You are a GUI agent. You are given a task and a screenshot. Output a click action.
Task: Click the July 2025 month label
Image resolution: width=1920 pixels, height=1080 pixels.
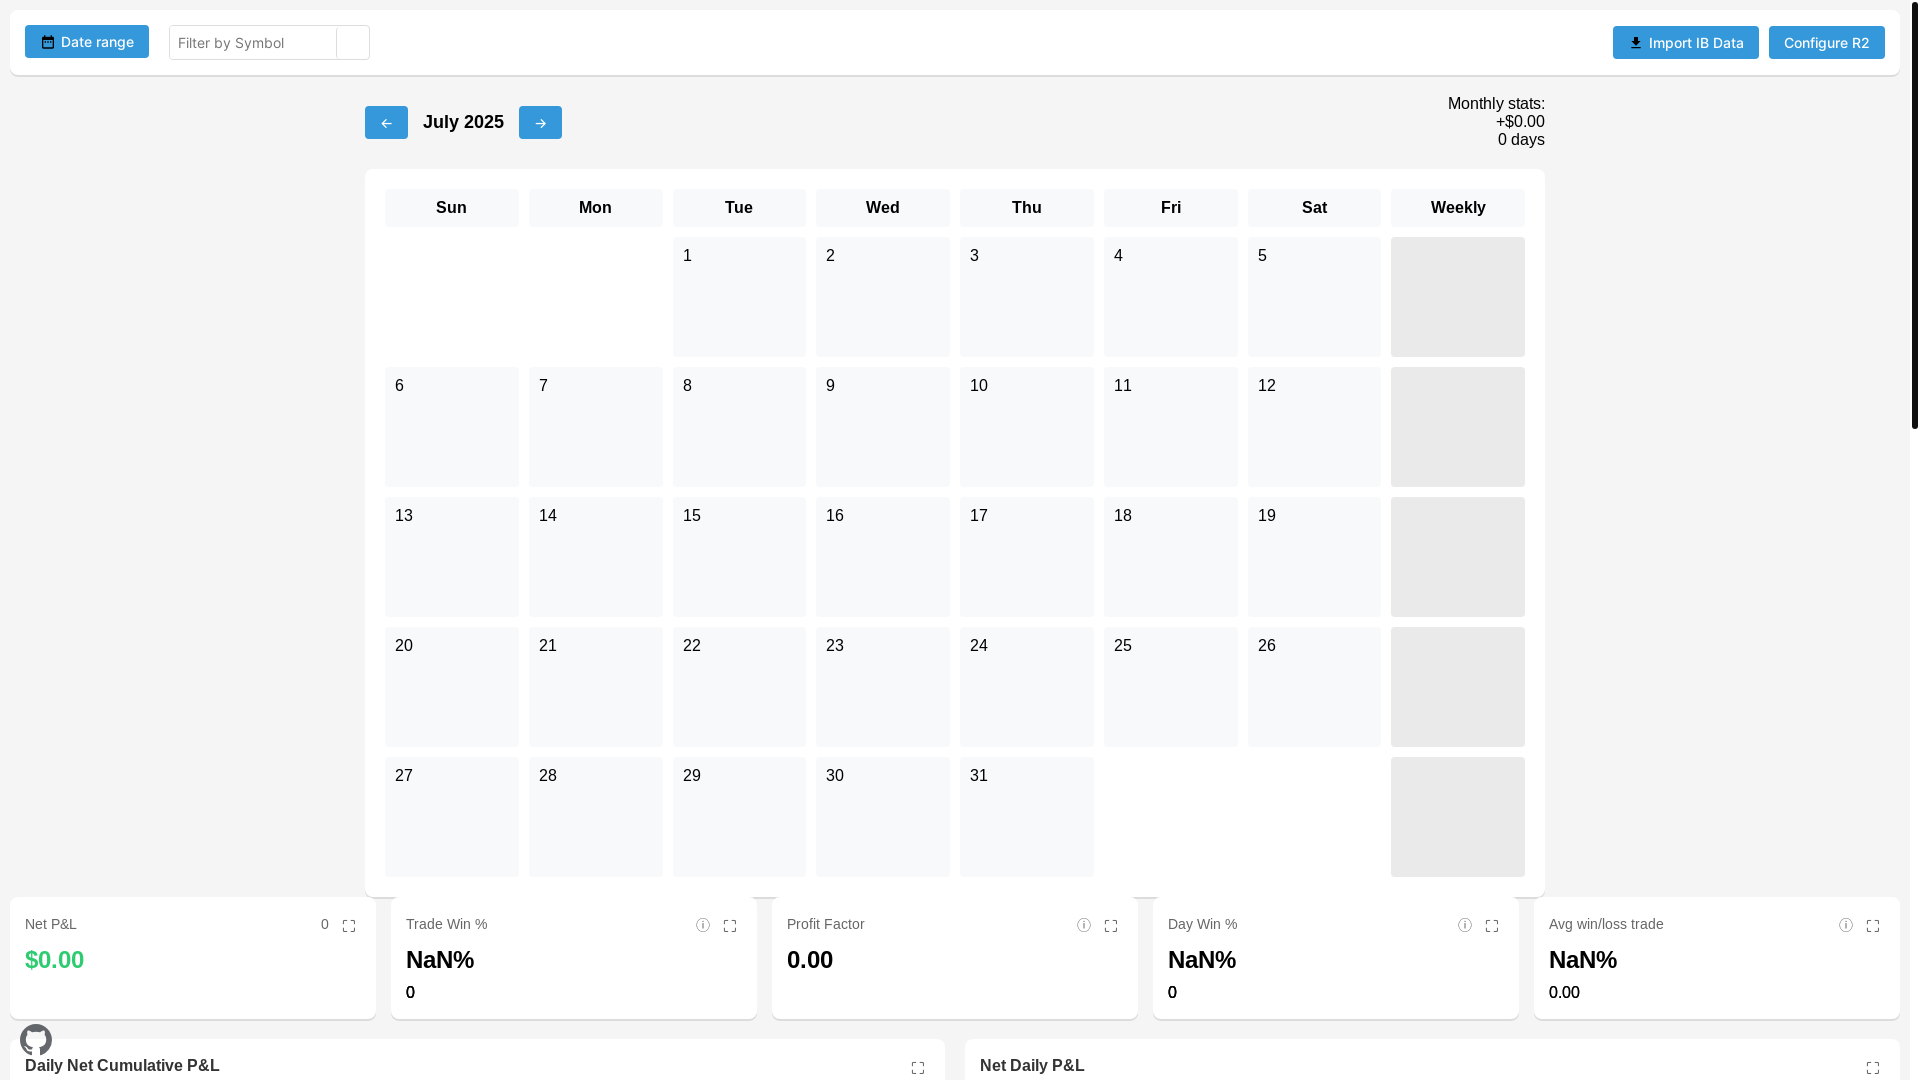(x=463, y=122)
